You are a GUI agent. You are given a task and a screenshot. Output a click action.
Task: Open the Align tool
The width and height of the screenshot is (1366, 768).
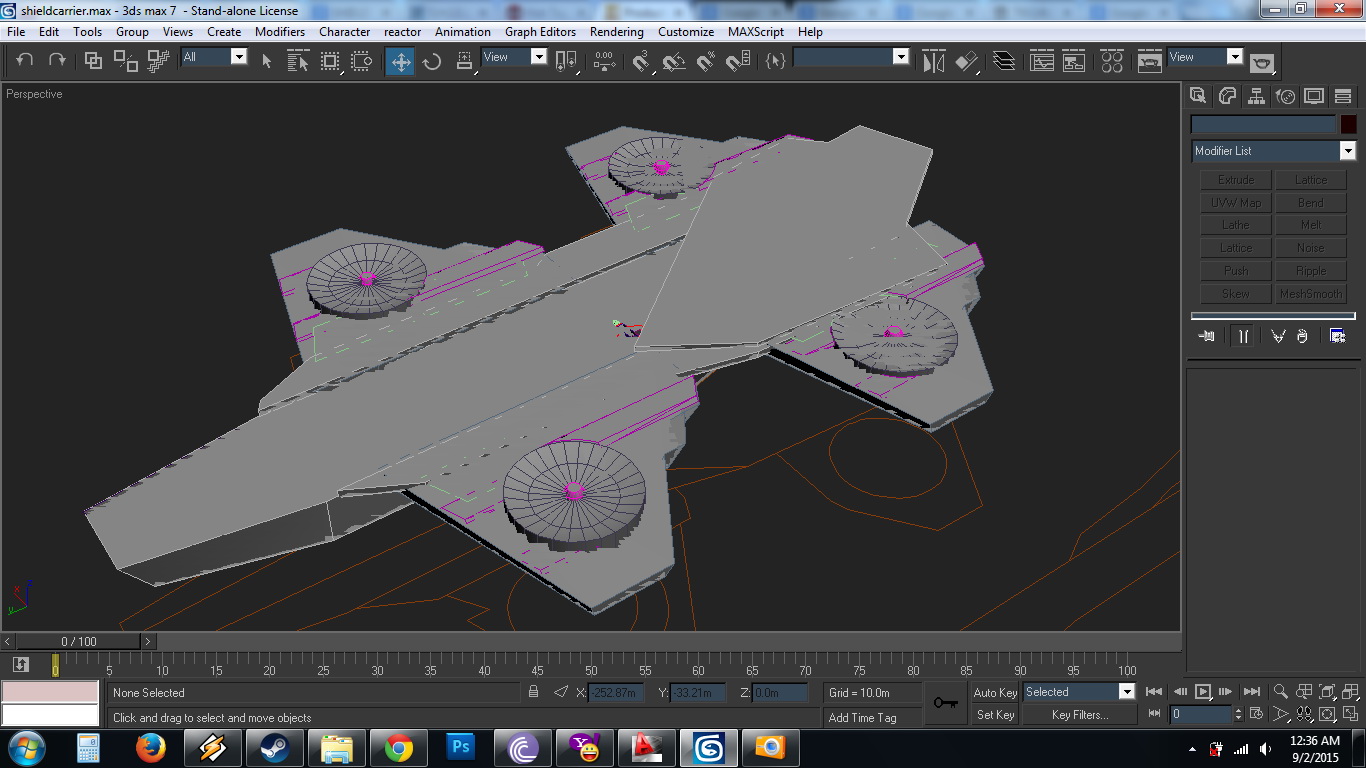pos(966,61)
